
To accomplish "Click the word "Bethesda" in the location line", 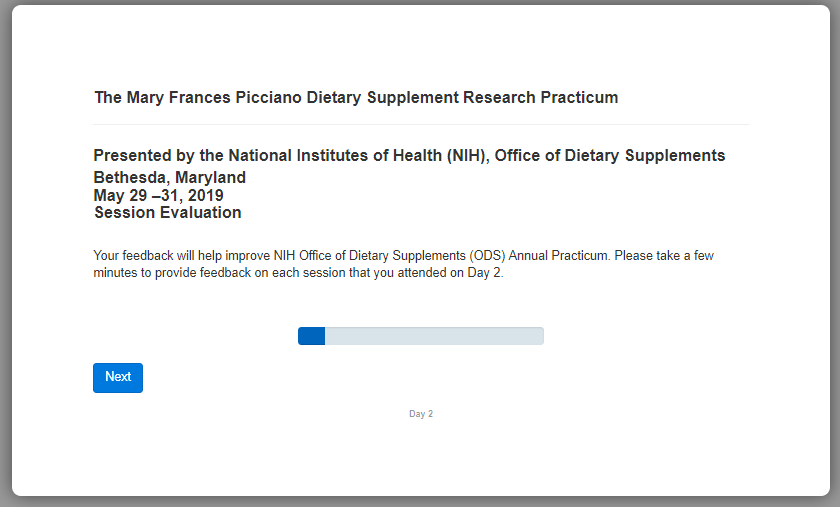I will pos(128,178).
